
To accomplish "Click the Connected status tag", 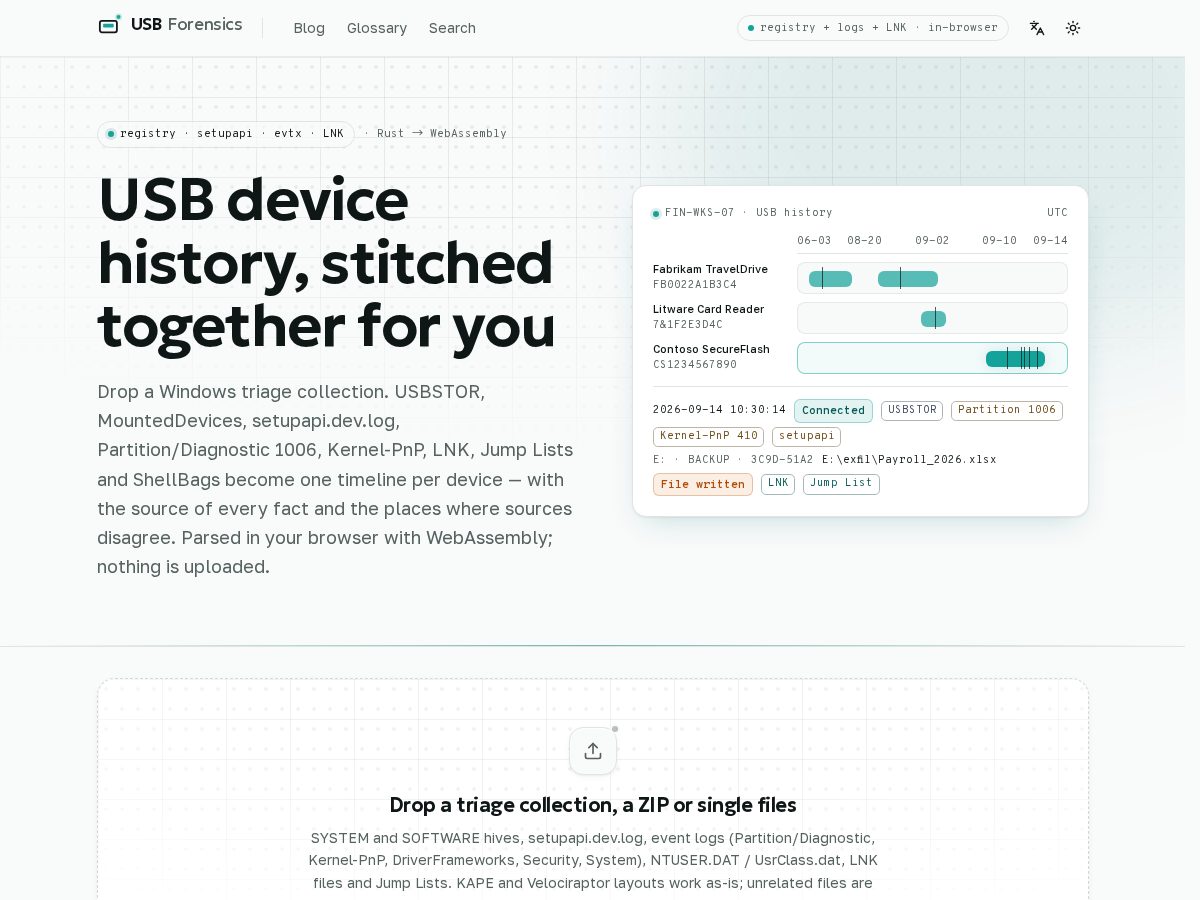I will point(833,410).
